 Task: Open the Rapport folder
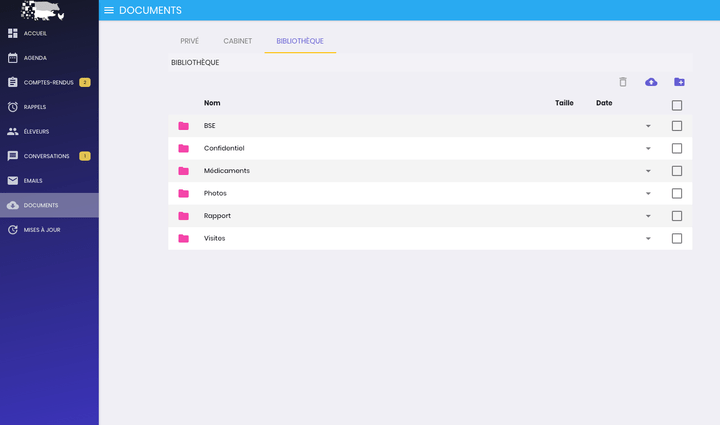pos(217,216)
